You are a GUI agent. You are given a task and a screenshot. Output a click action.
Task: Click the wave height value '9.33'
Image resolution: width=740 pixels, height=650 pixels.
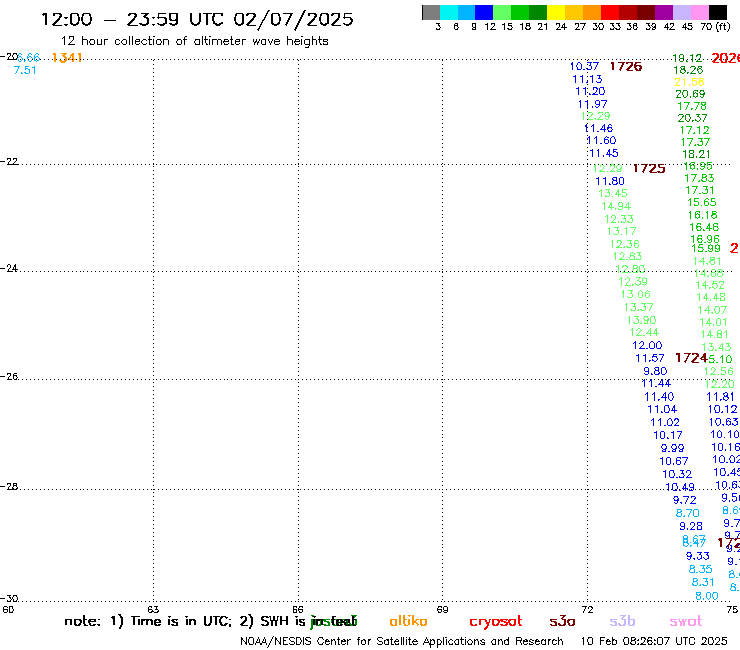(698, 556)
